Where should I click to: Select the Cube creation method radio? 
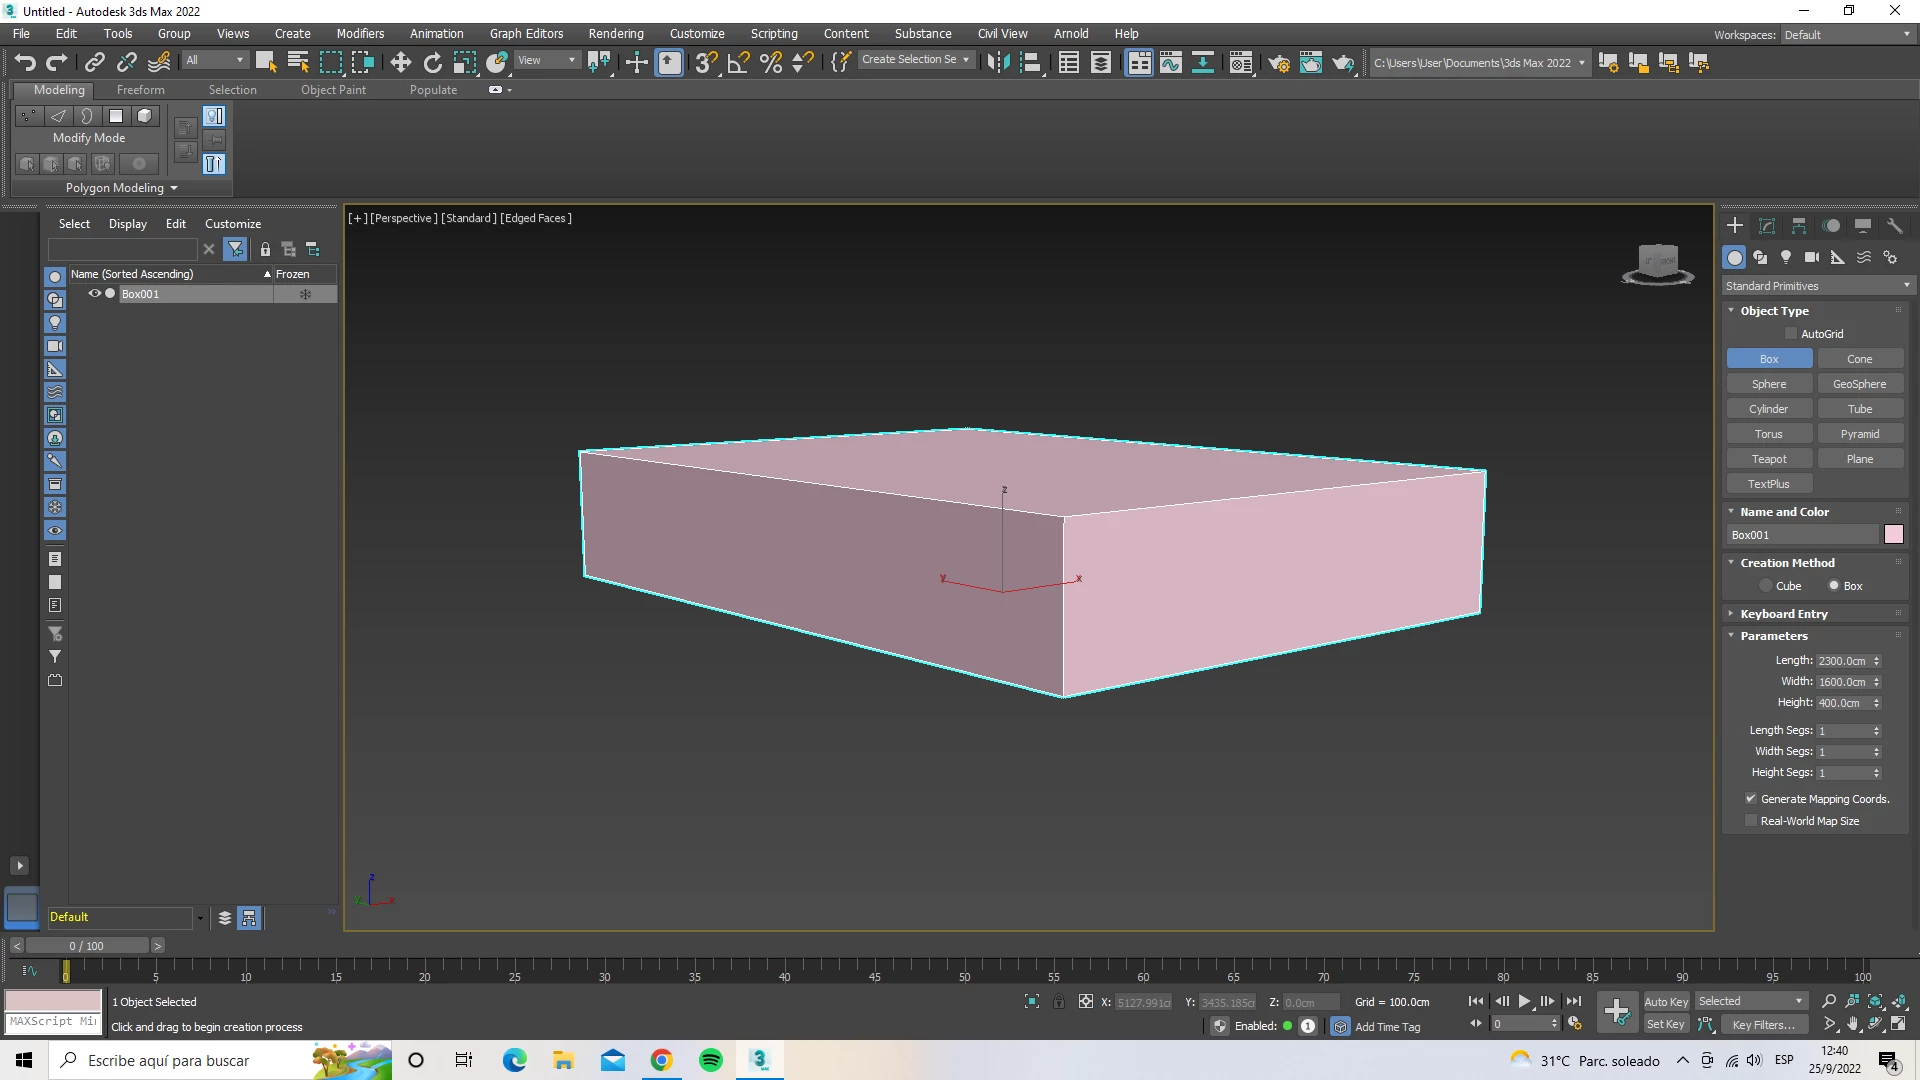[1766, 586]
